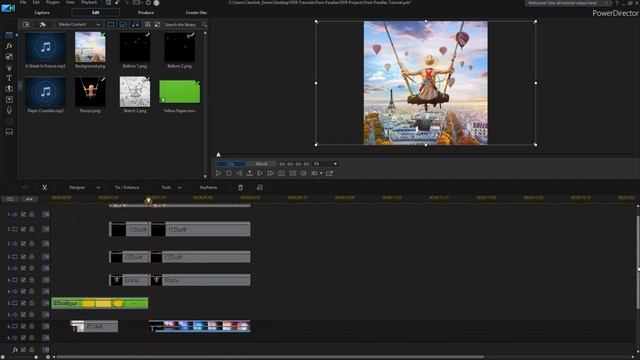The height and width of the screenshot is (360, 640).
Task: Toggle video media filter in library
Action: [111, 24]
